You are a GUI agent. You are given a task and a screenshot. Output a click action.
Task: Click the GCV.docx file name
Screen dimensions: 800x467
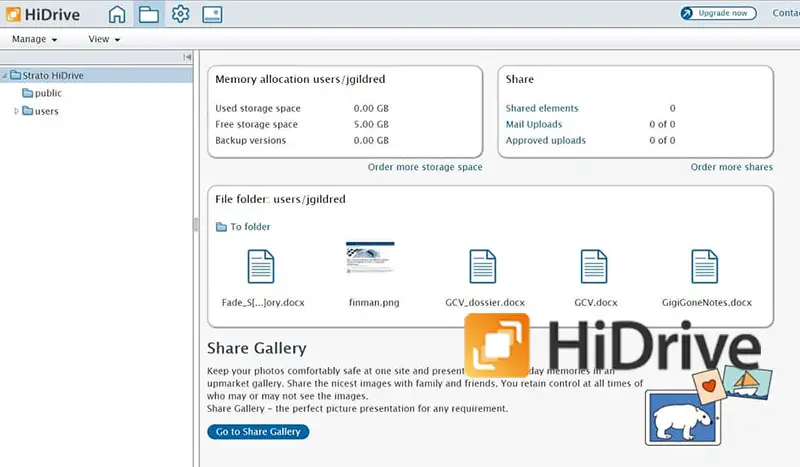pos(596,302)
